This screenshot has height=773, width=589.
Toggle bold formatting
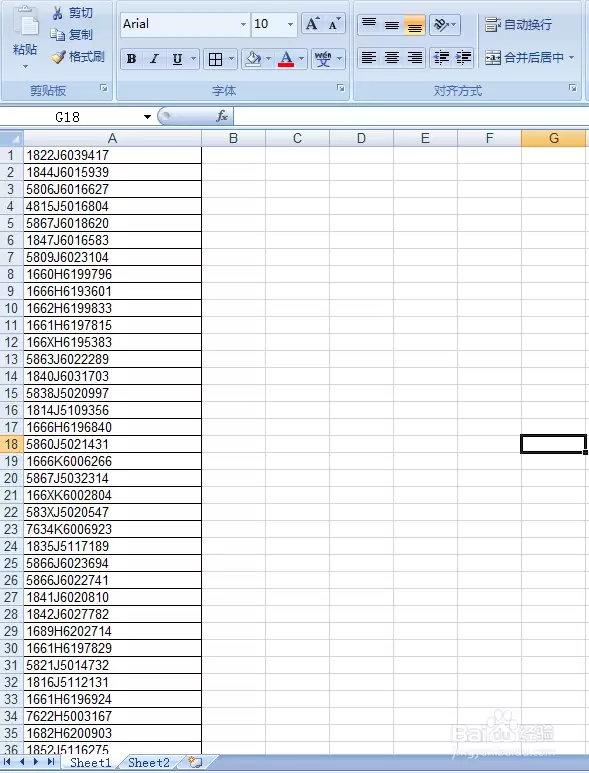(x=131, y=59)
